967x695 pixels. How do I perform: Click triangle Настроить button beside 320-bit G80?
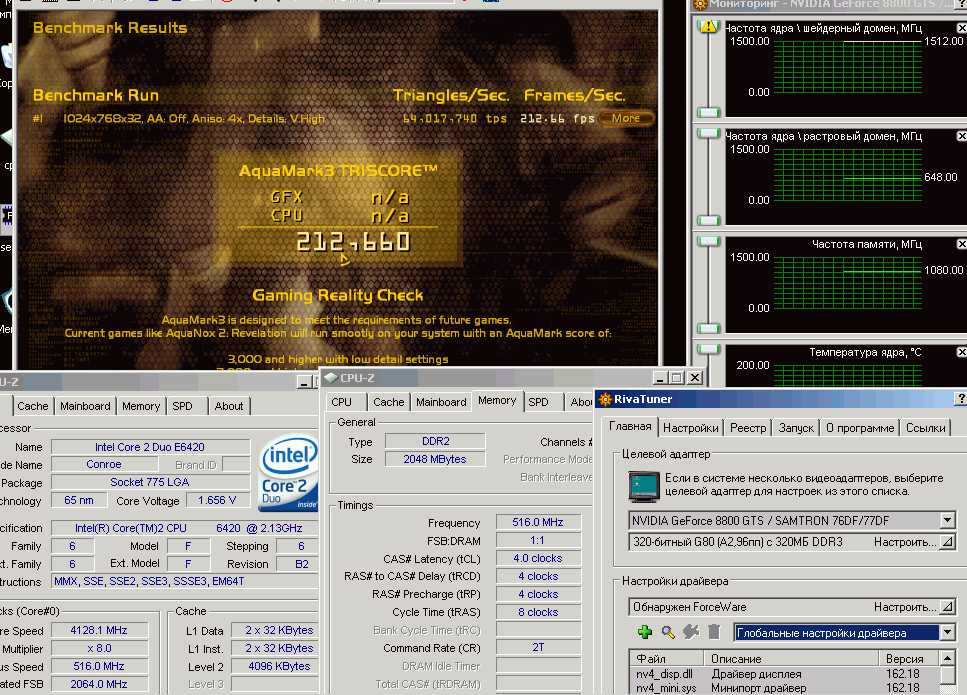(x=947, y=542)
